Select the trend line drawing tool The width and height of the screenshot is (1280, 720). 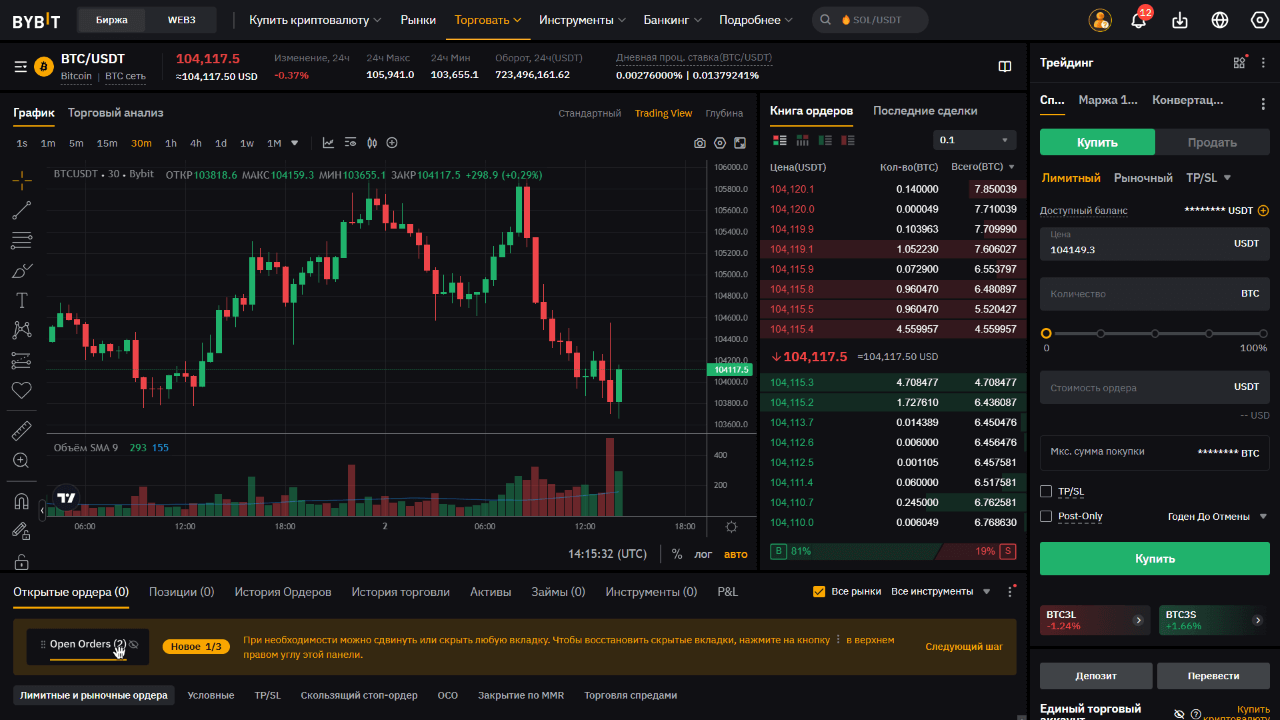(x=21, y=210)
